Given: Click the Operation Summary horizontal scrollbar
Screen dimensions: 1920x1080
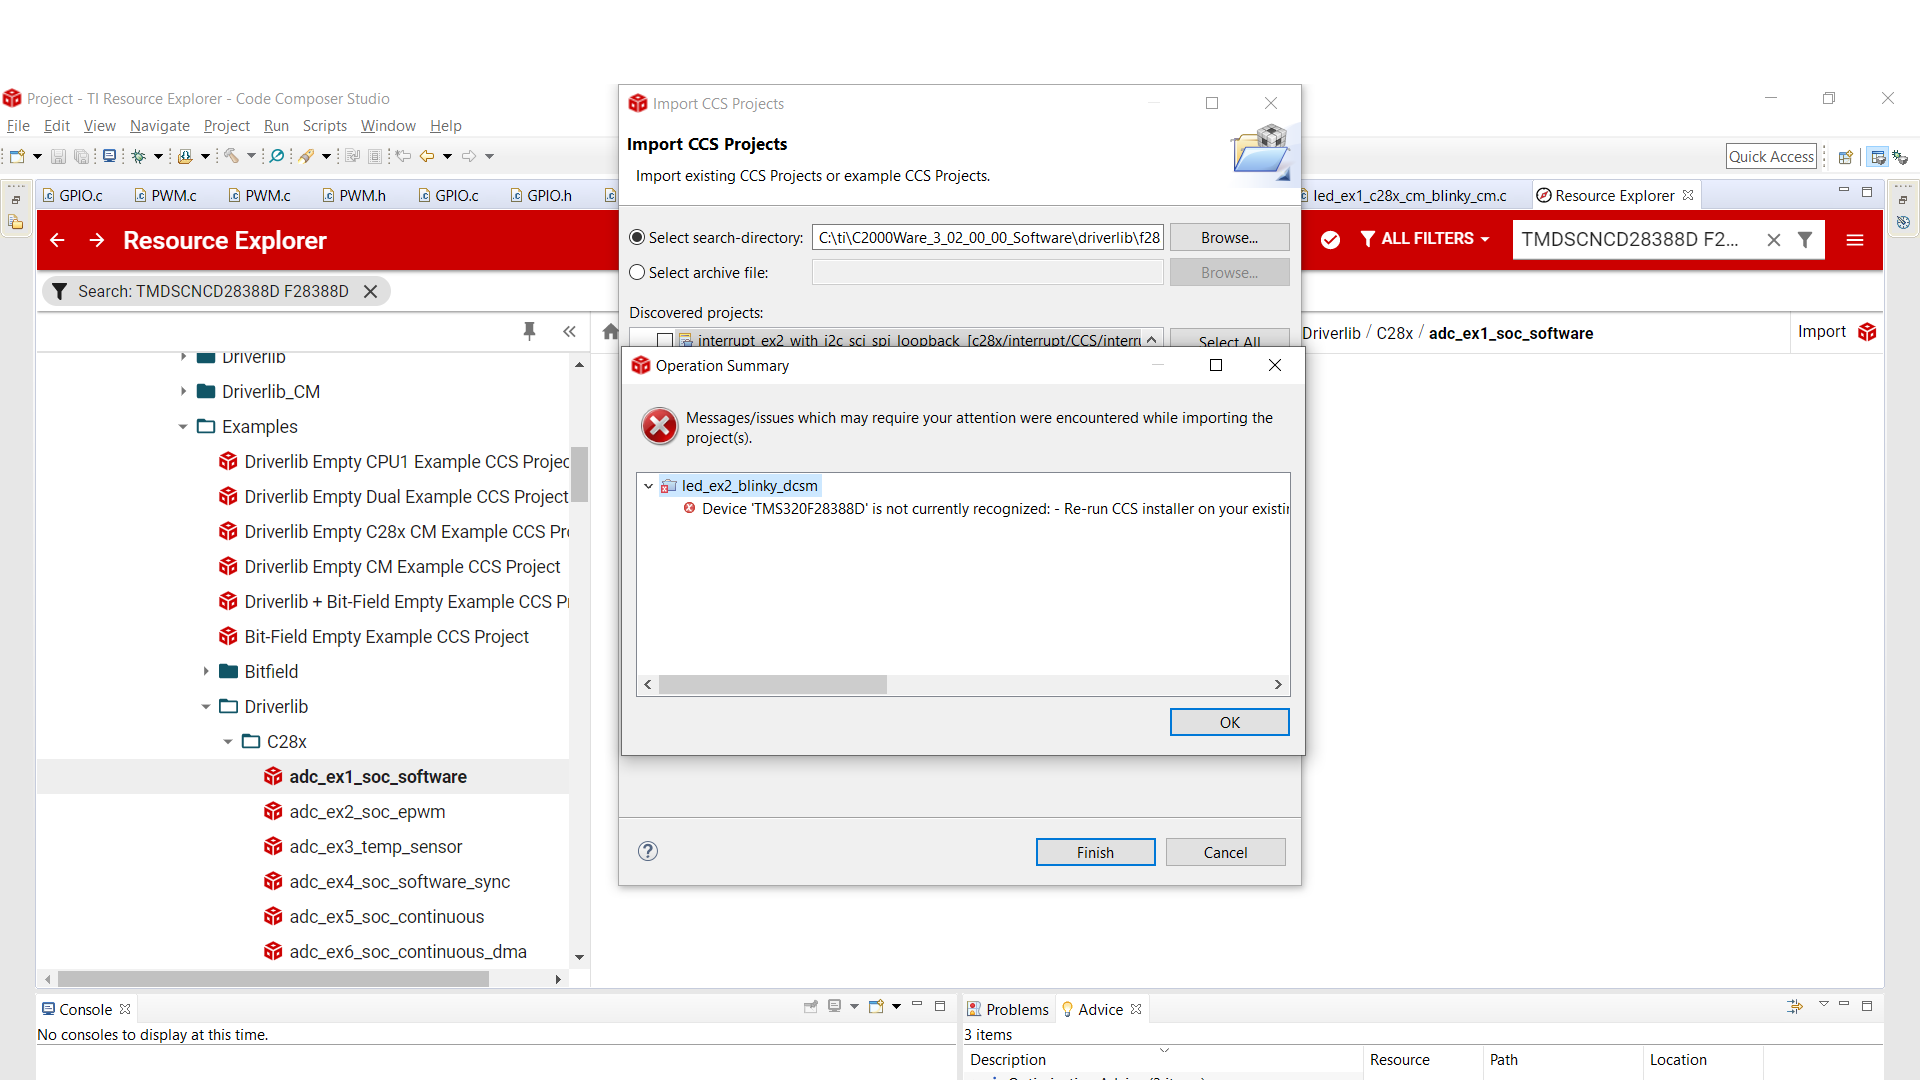Looking at the screenshot, I should click(772, 684).
